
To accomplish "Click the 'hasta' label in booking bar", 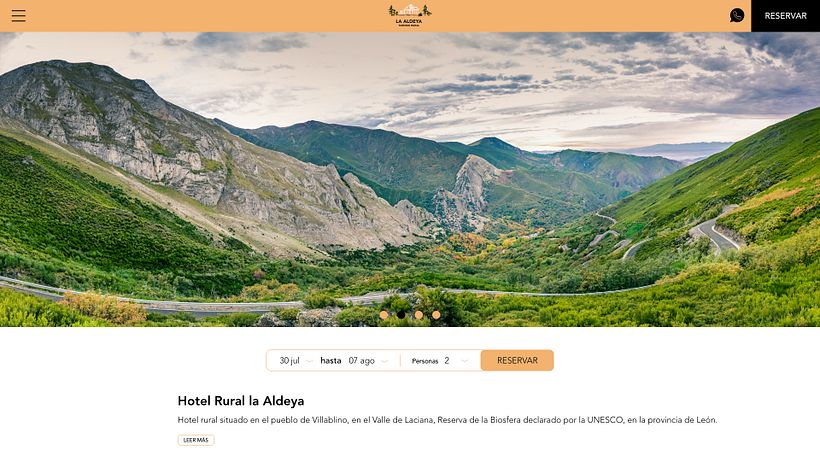I will tap(331, 361).
